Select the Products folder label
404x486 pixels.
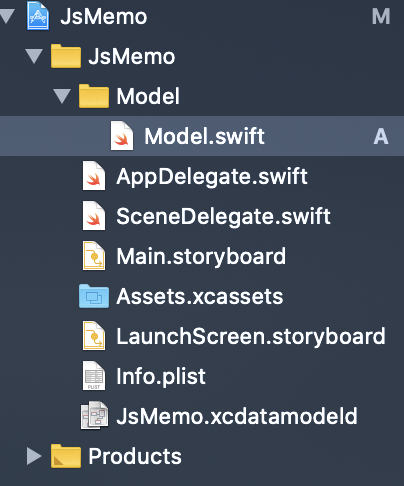click(135, 456)
